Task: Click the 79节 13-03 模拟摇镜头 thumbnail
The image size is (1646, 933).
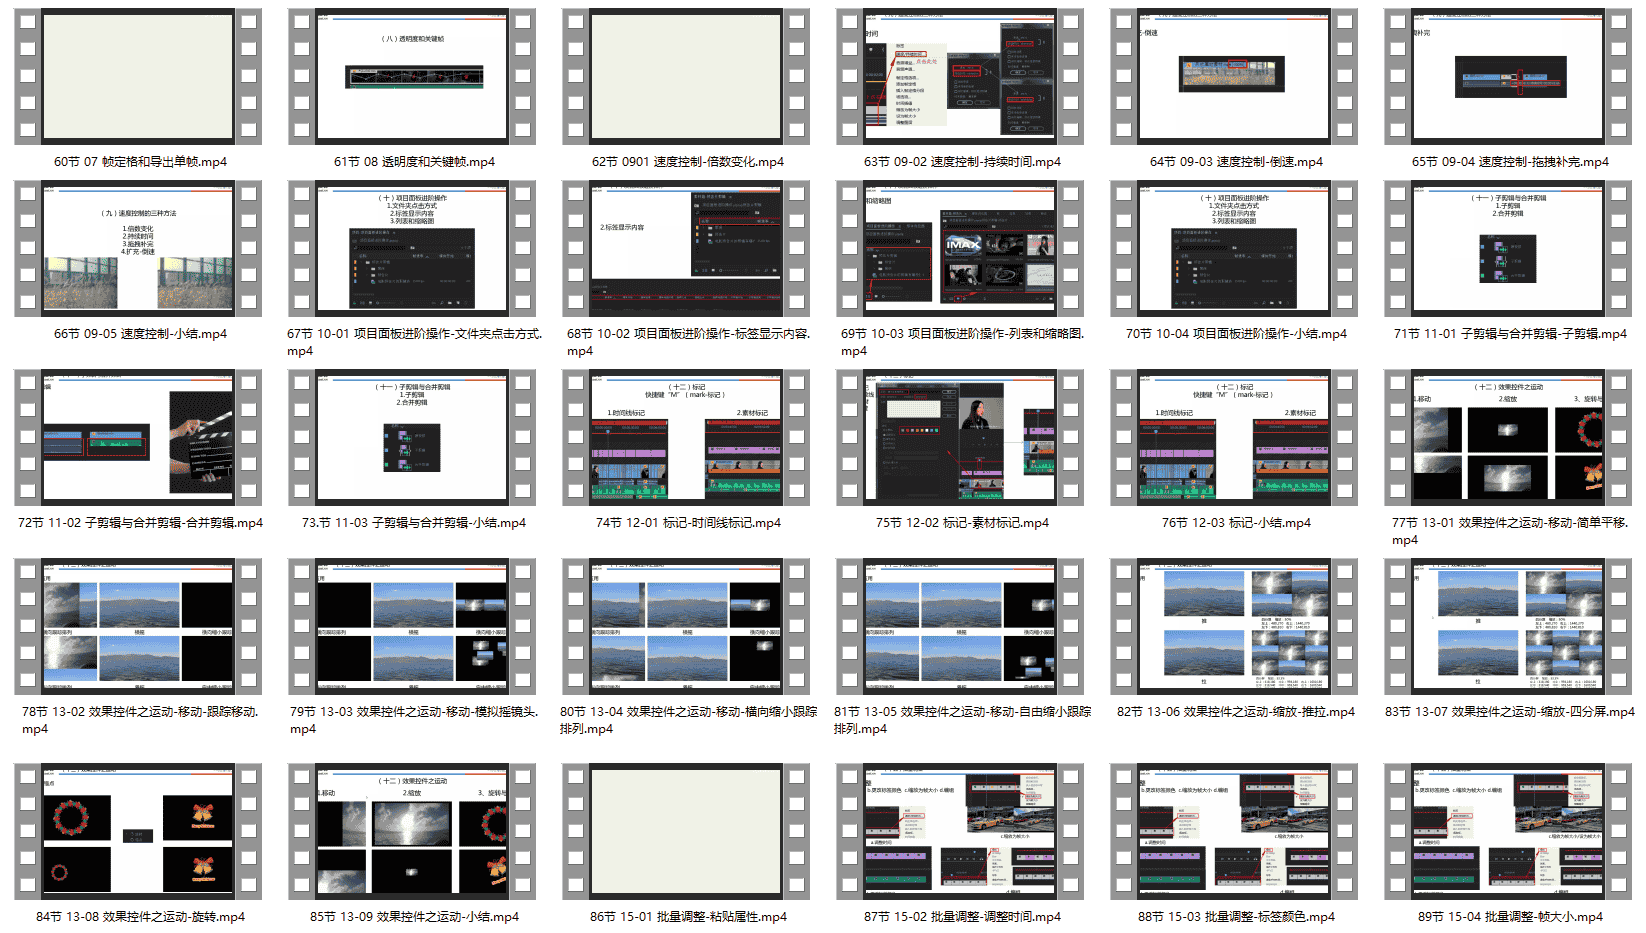Action: click(x=412, y=627)
